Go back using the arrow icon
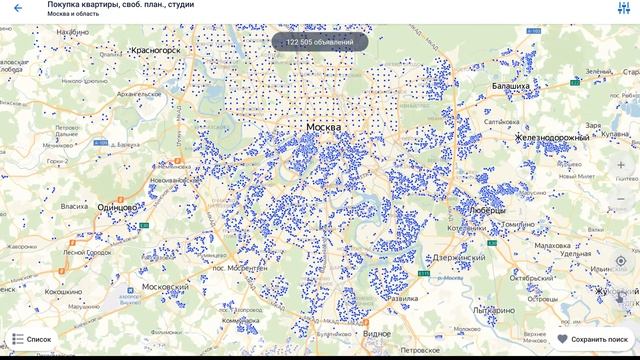The width and height of the screenshot is (640, 360). tap(18, 8)
